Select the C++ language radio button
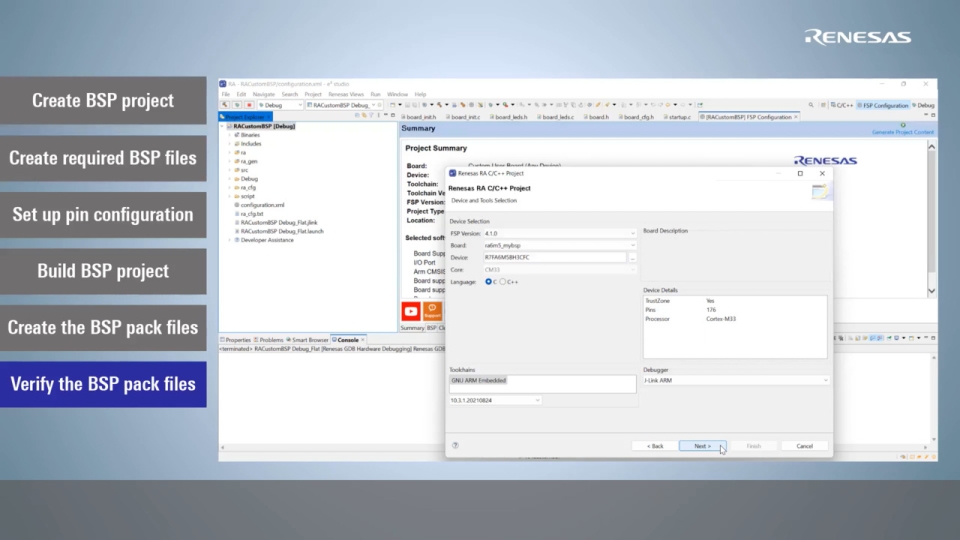Image resolution: width=960 pixels, height=540 pixels. 504,282
